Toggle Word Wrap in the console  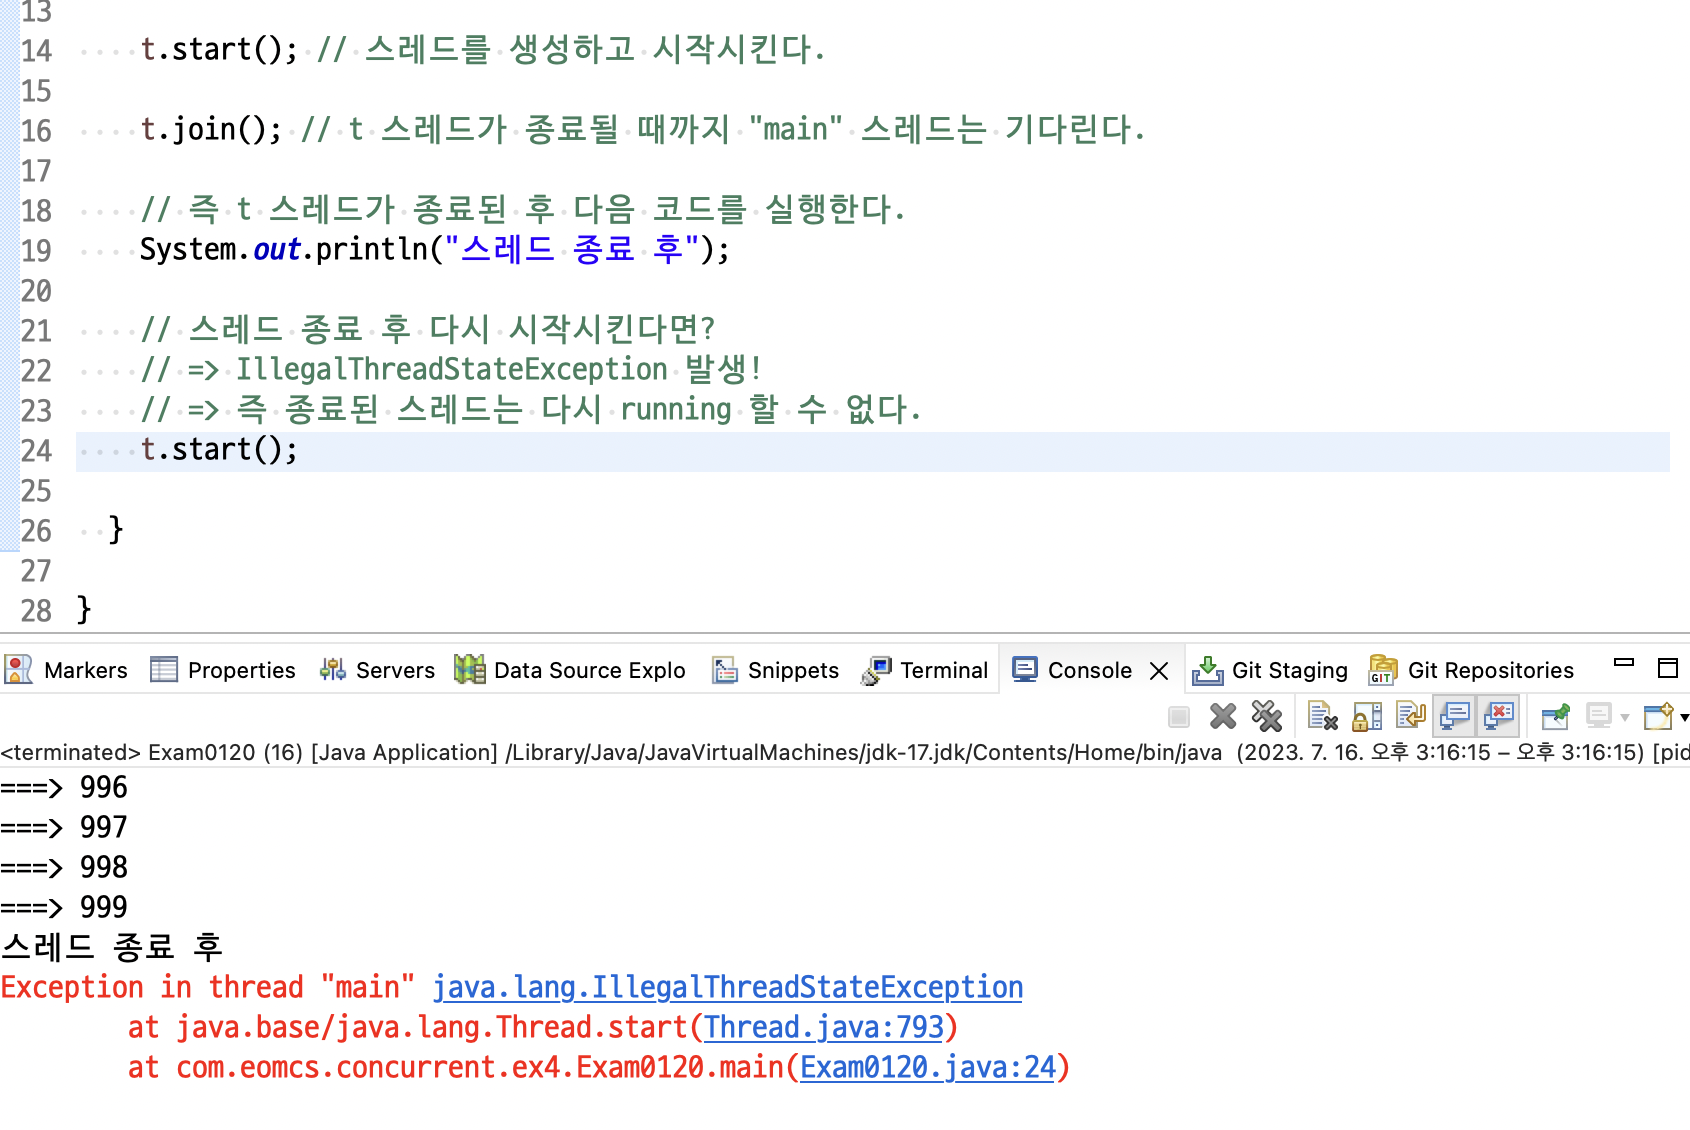point(1411,716)
